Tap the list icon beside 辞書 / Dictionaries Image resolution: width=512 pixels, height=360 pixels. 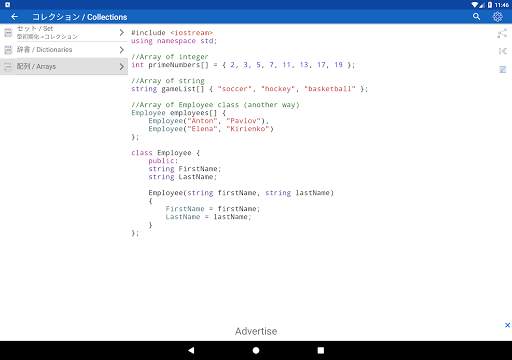coord(8,50)
